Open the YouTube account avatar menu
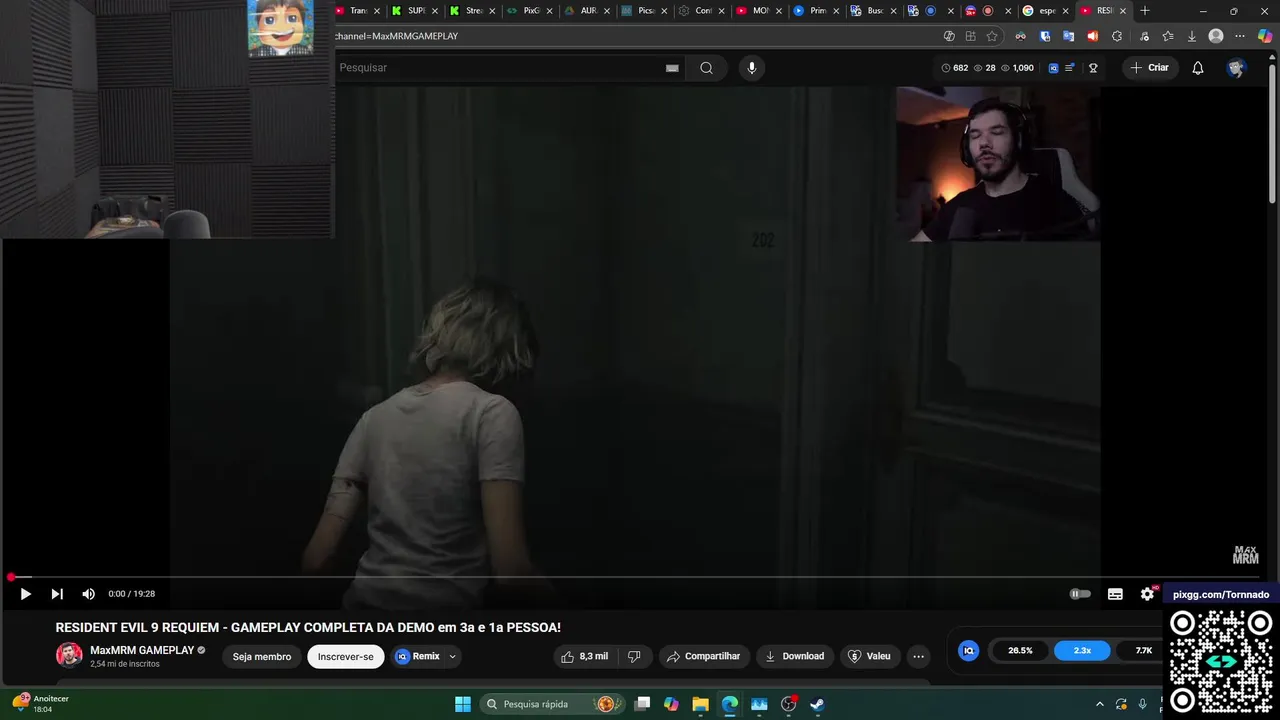The image size is (1280, 720). [x=1237, y=68]
